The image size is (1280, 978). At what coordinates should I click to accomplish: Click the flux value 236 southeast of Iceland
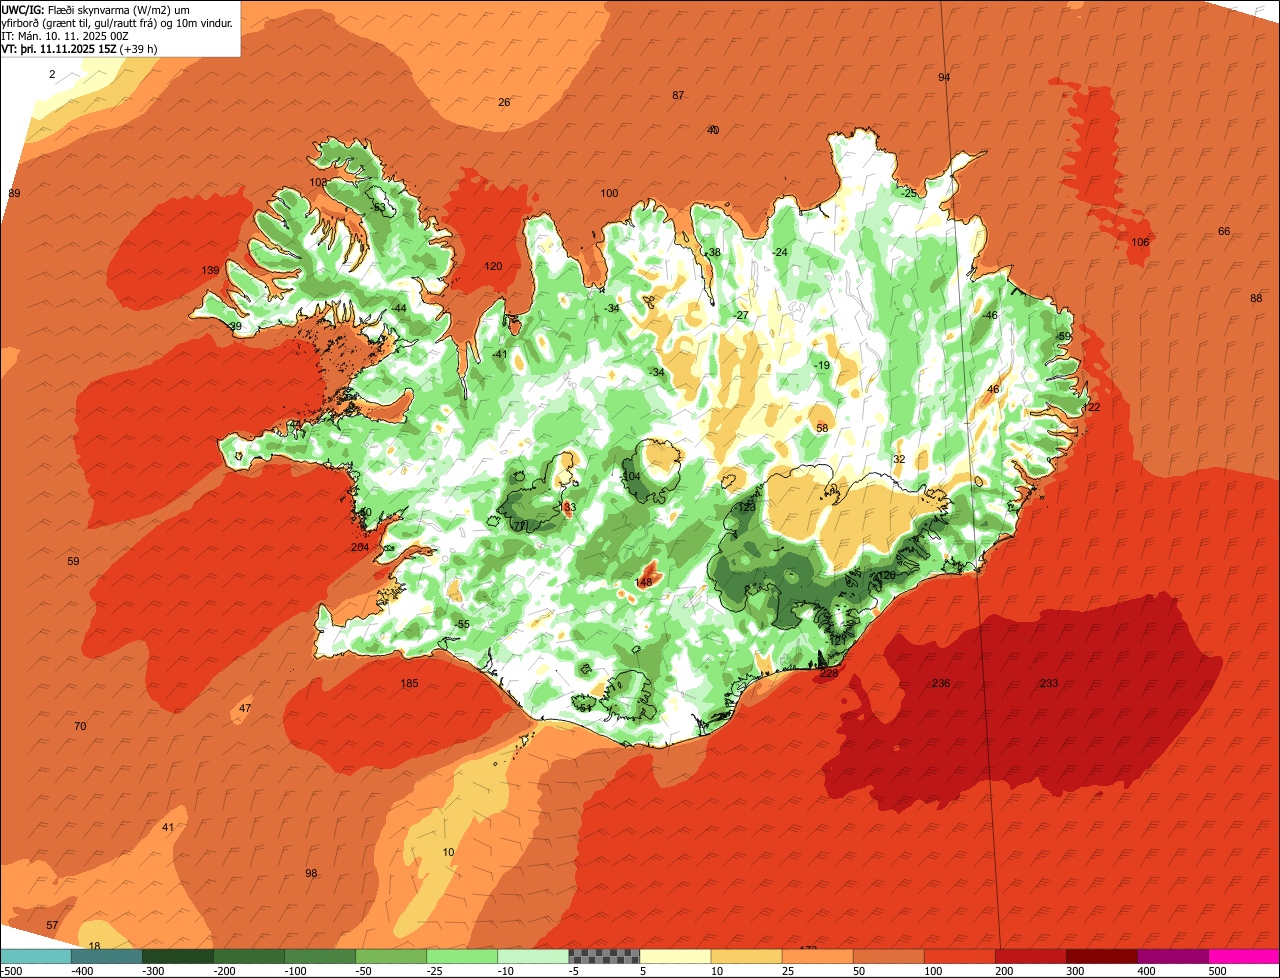(941, 683)
